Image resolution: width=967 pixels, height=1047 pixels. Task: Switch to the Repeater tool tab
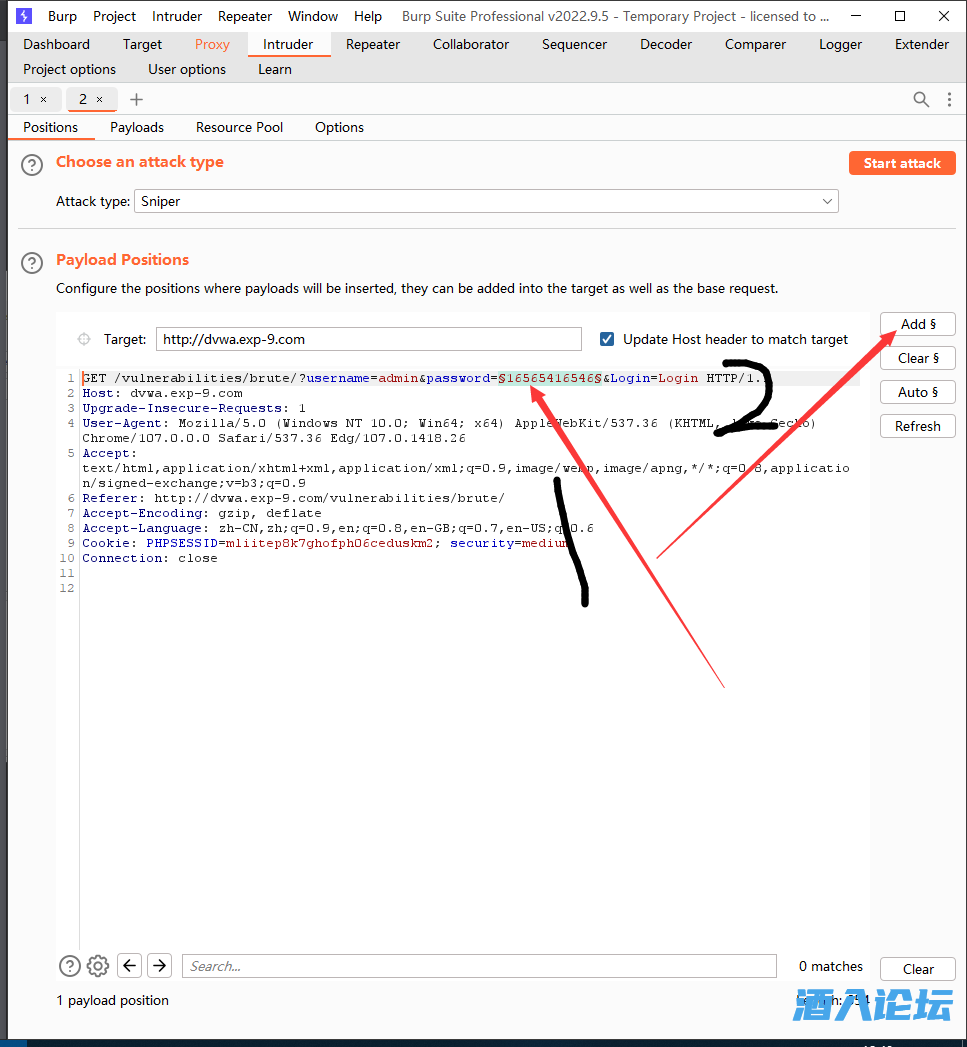[x=373, y=44]
